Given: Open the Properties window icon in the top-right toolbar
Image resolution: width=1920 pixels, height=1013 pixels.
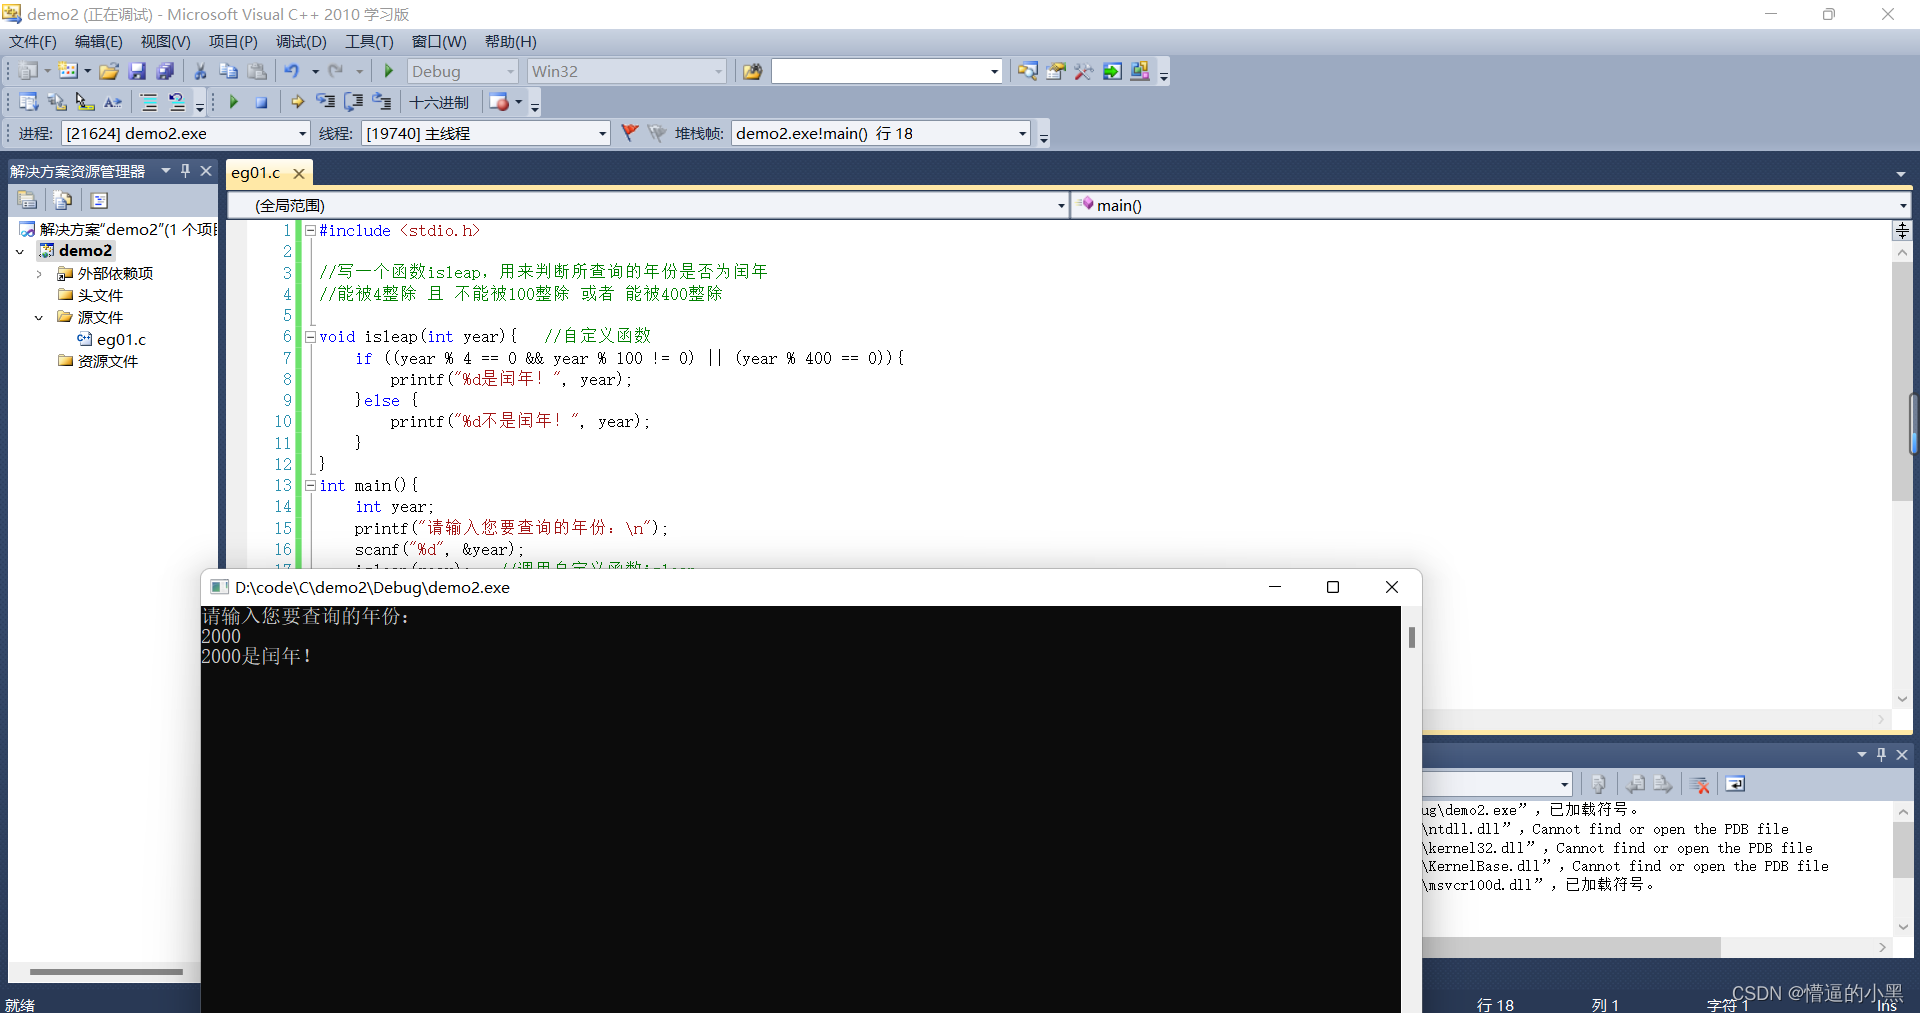Looking at the screenshot, I should click(1055, 71).
